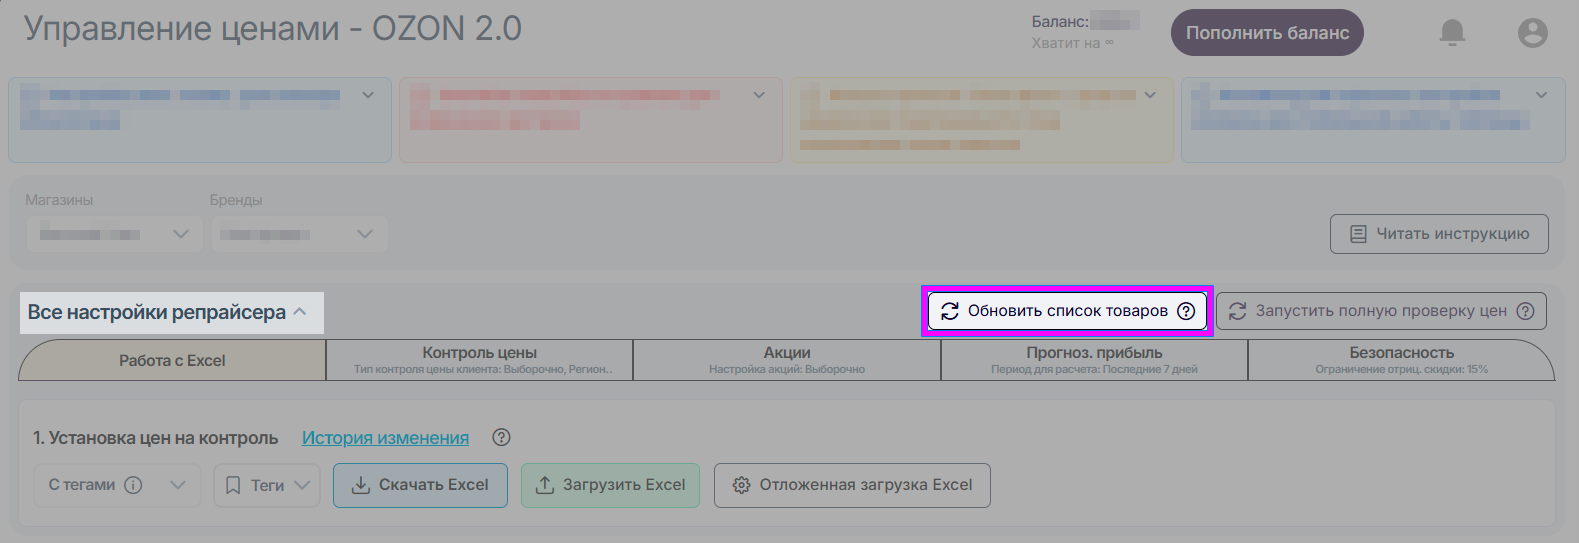Expand the blue info card chevron
Screen dimensions: 1579x543
coord(368,95)
